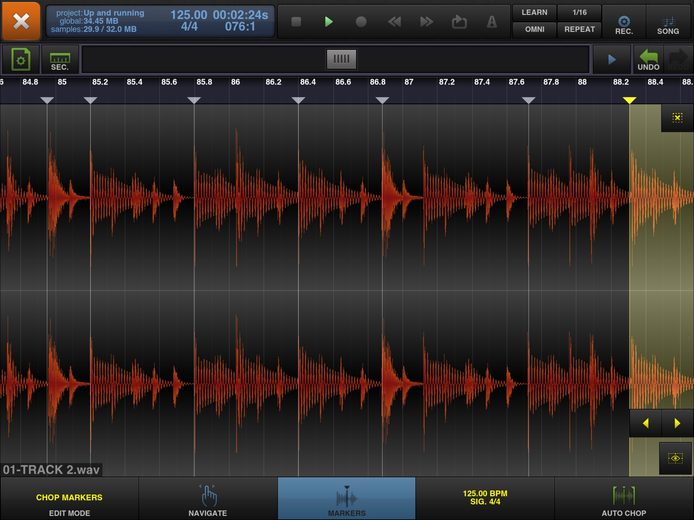Viewport: 694px width, 520px height.
Task: Preview the sample with the blue play arrow
Action: [612, 59]
